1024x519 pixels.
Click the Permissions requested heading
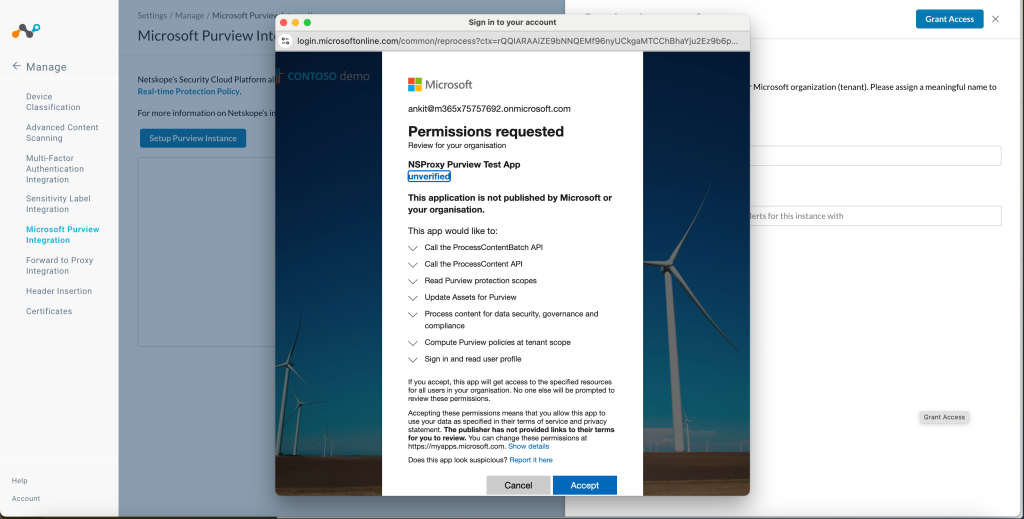486,131
